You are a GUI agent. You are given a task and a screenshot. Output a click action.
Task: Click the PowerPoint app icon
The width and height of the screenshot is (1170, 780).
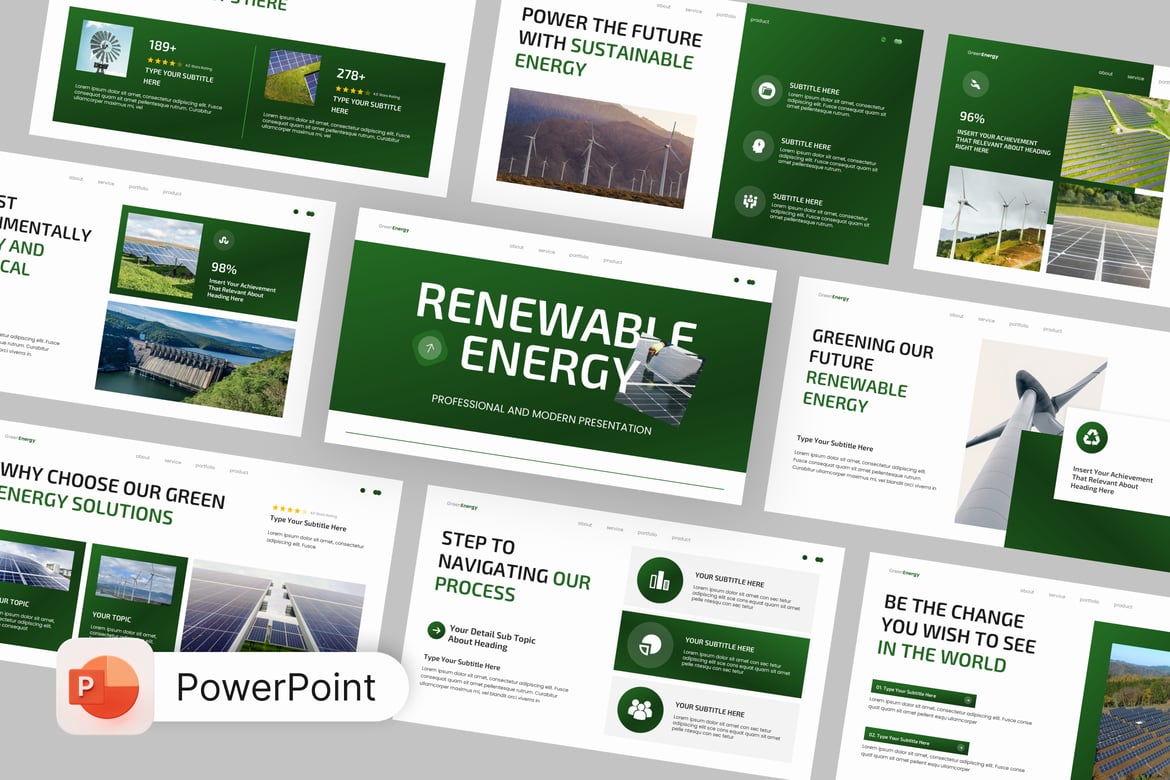(x=105, y=686)
